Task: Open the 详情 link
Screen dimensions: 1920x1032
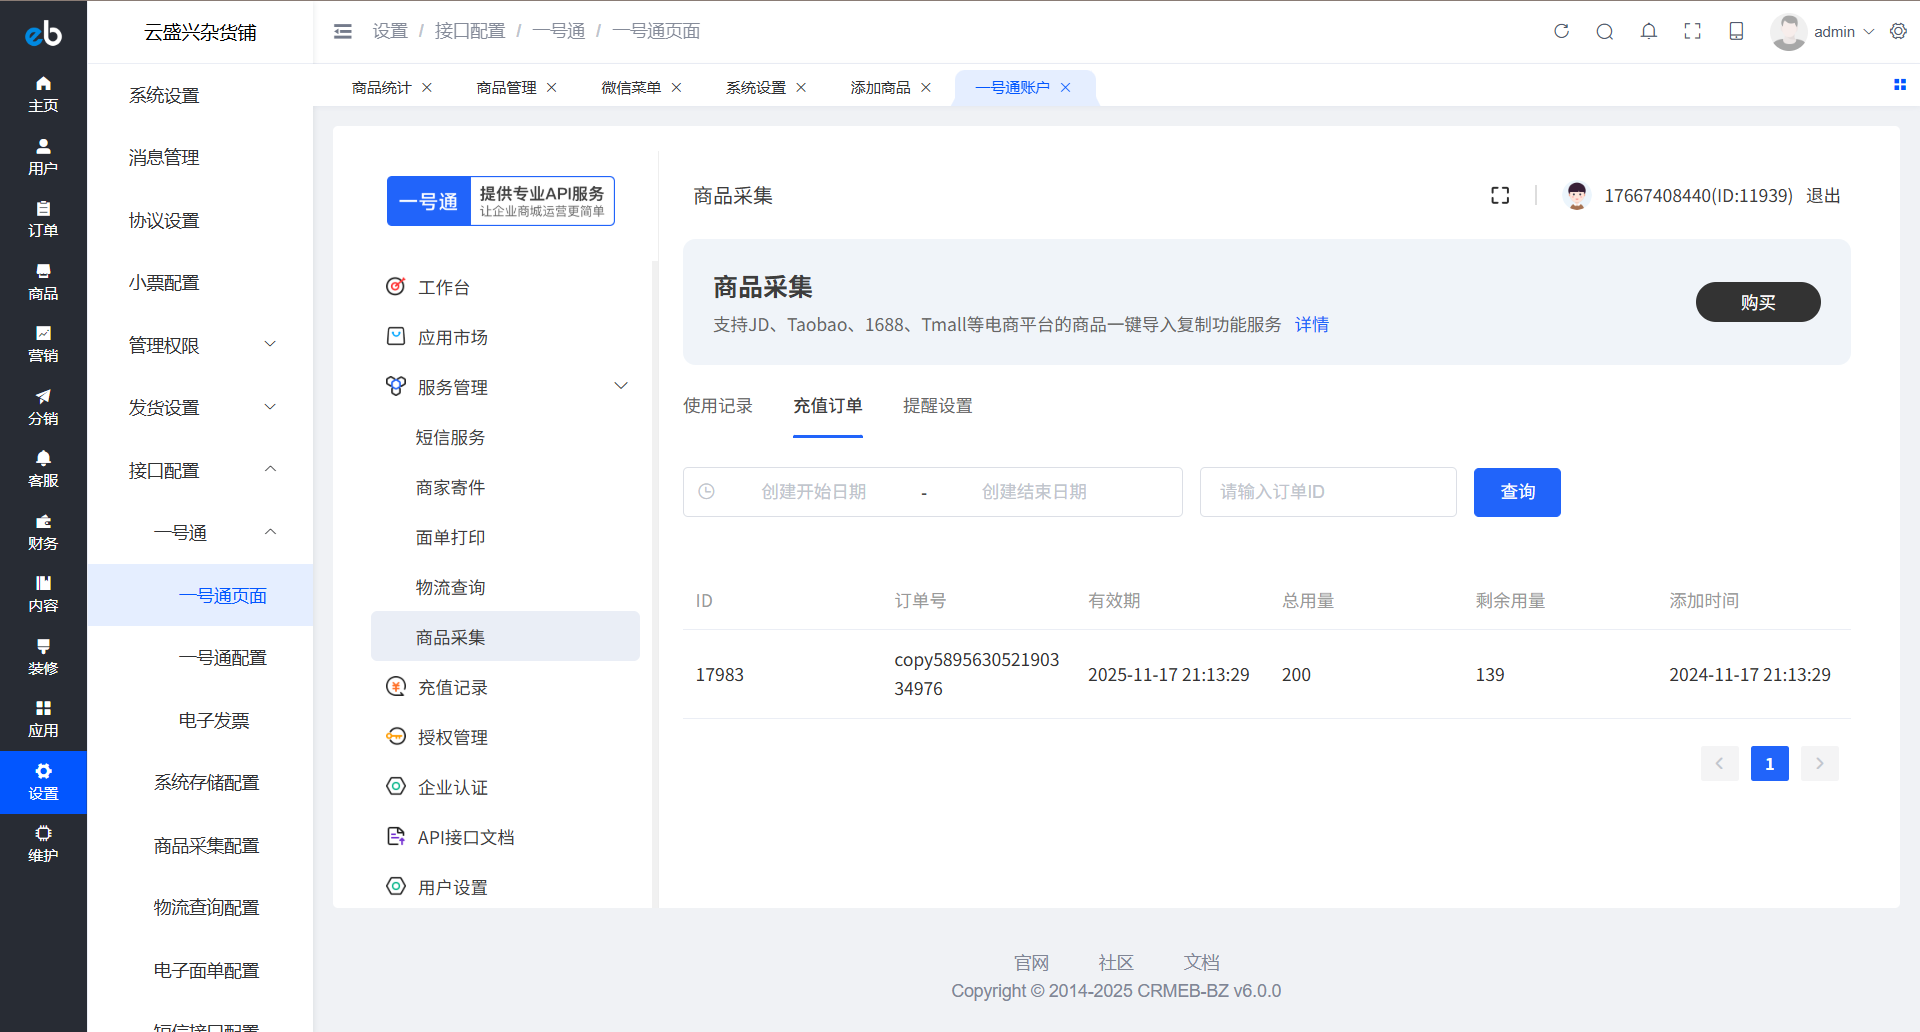Action: click(1311, 325)
